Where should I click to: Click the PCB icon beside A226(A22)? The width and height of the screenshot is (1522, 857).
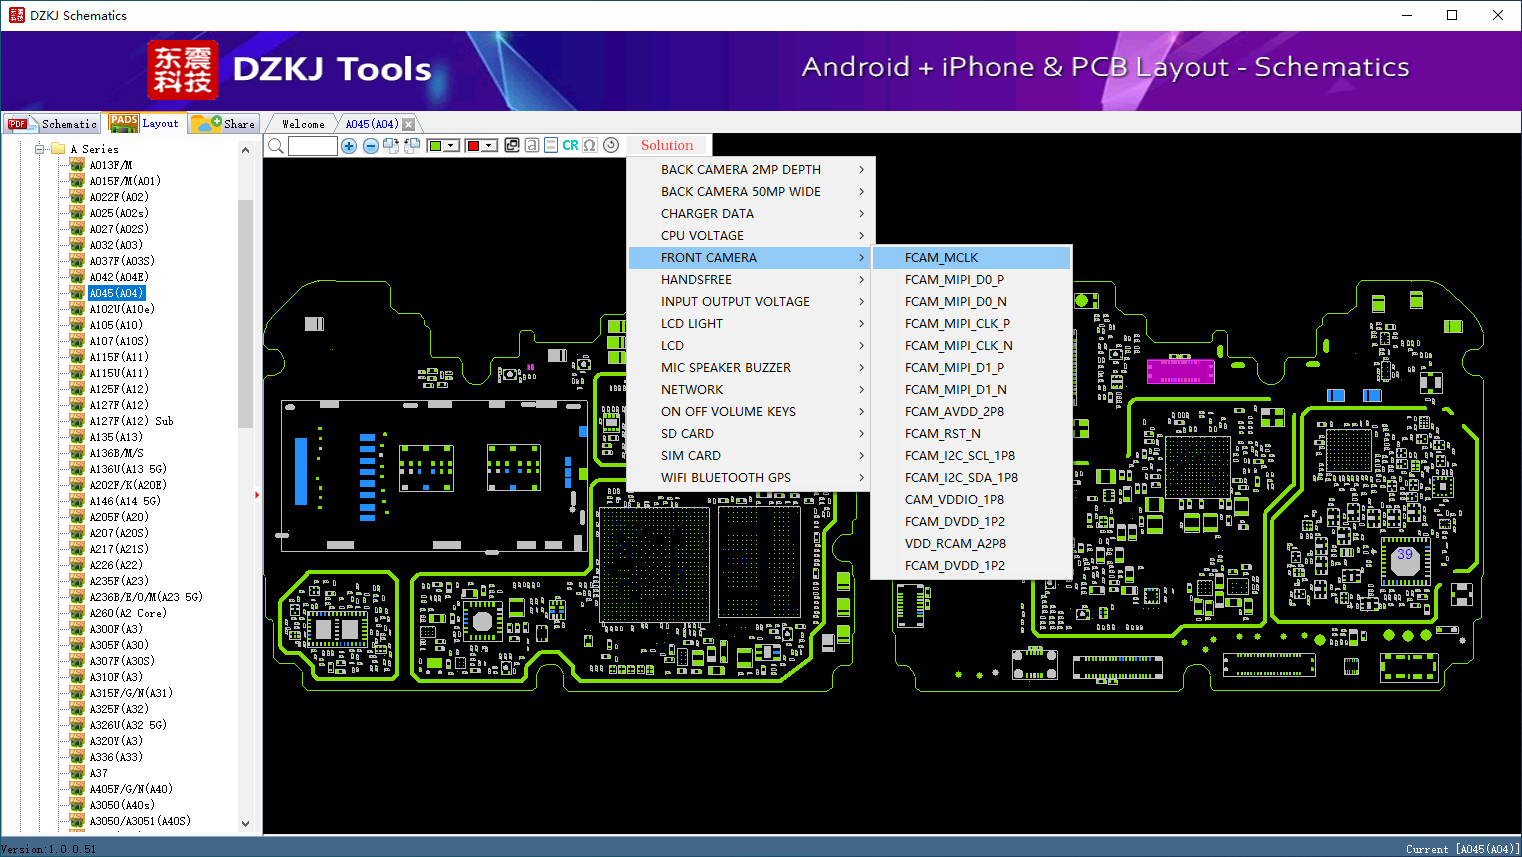[x=77, y=565]
